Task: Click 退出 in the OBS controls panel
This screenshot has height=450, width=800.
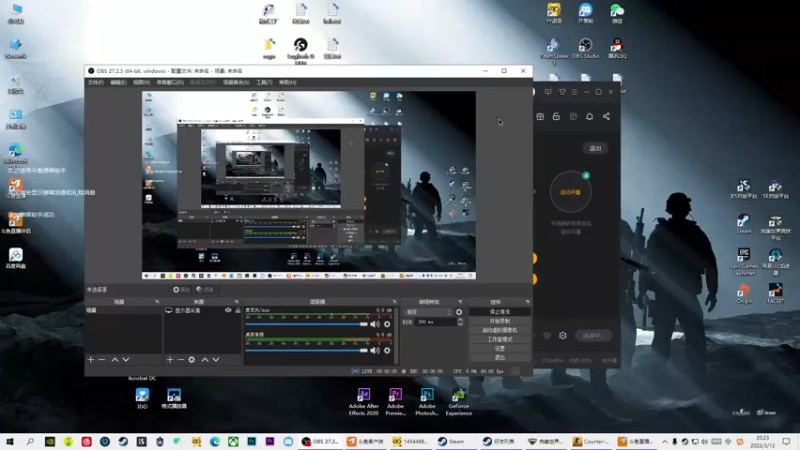Action: [x=499, y=357]
